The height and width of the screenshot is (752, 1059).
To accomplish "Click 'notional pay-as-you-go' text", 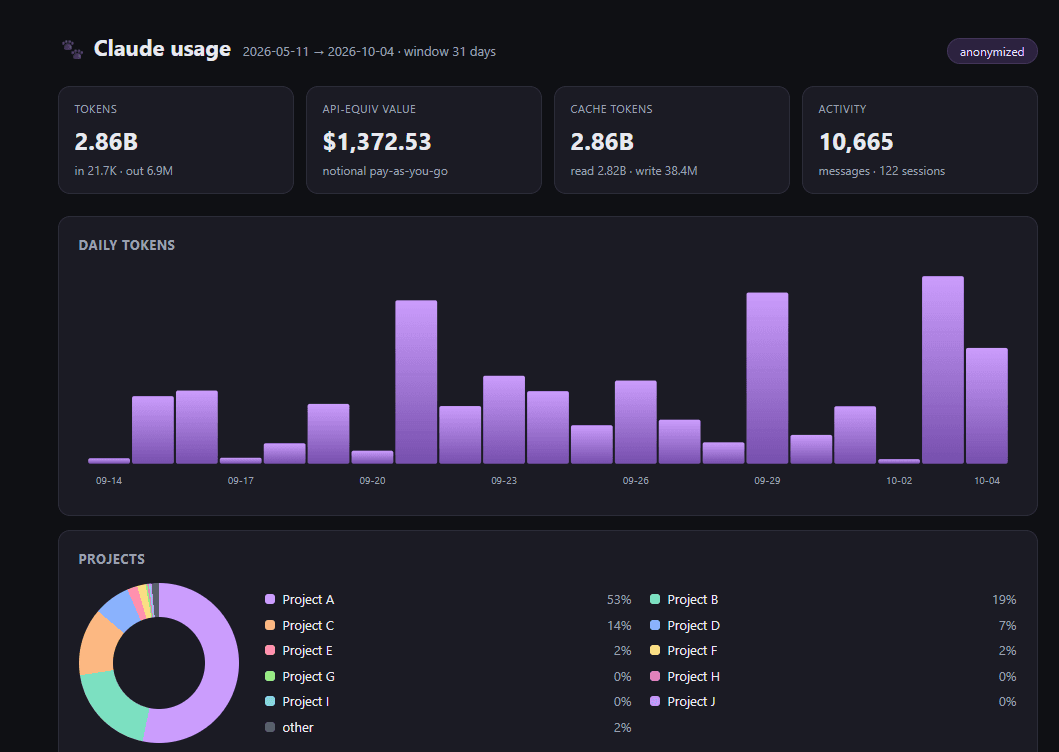I will (385, 171).
